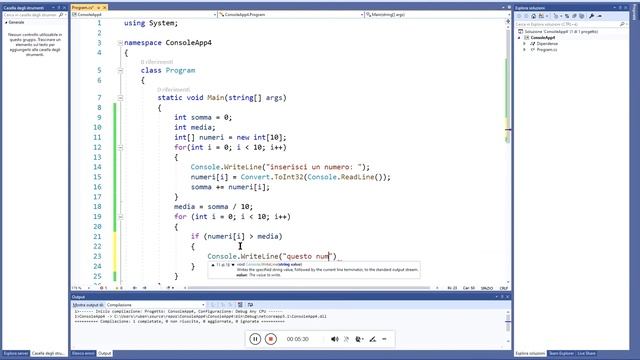This screenshot has height=360, width=640.
Task: Toggle word wrap in Output panel
Action: pos(251,305)
